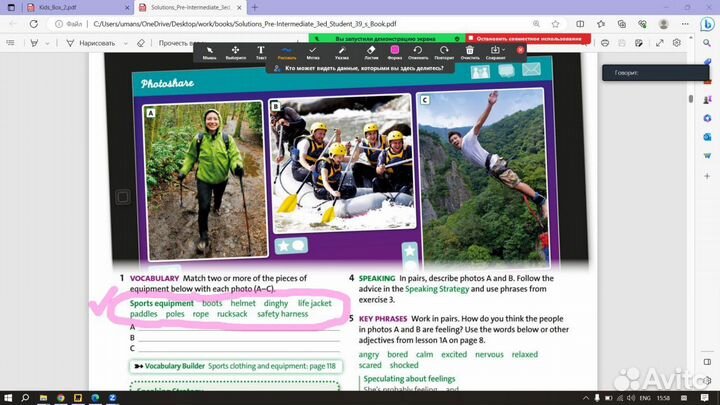Open the user profile avatar
Image resolution: width=720 pixels, height=405 pixels.
664,24
